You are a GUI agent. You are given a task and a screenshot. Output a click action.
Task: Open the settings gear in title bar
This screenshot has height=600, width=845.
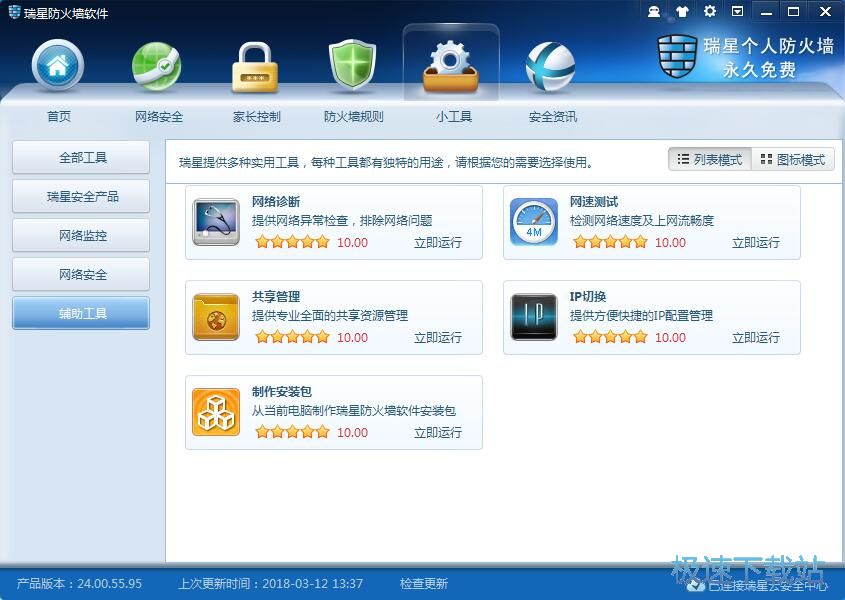click(x=710, y=11)
